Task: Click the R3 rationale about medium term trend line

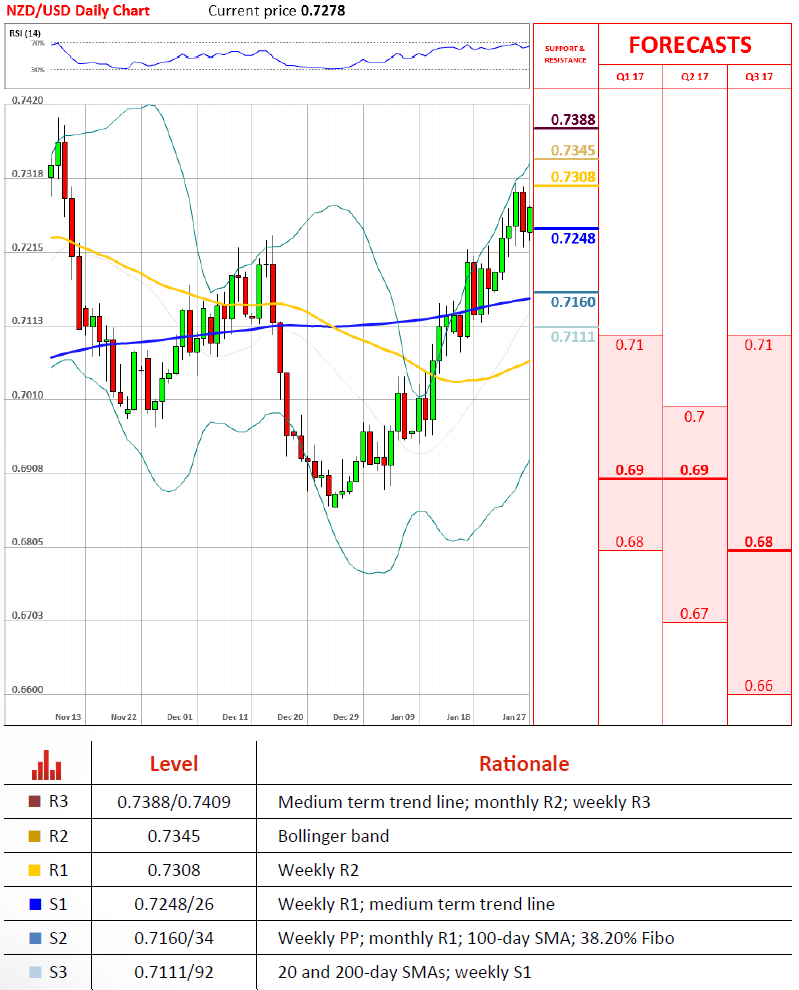Action: coord(464,802)
